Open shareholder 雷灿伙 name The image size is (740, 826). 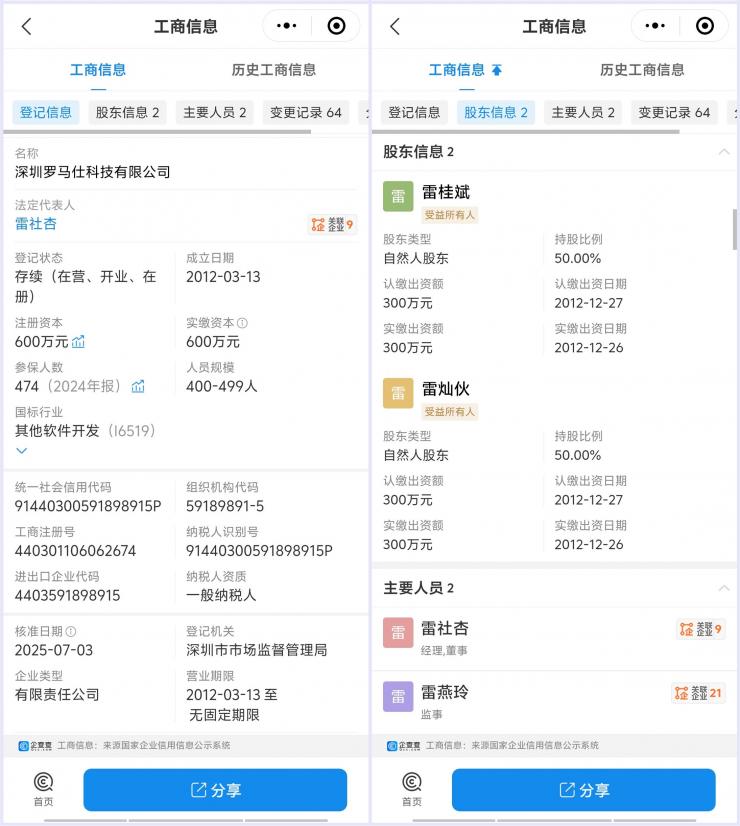point(446,389)
